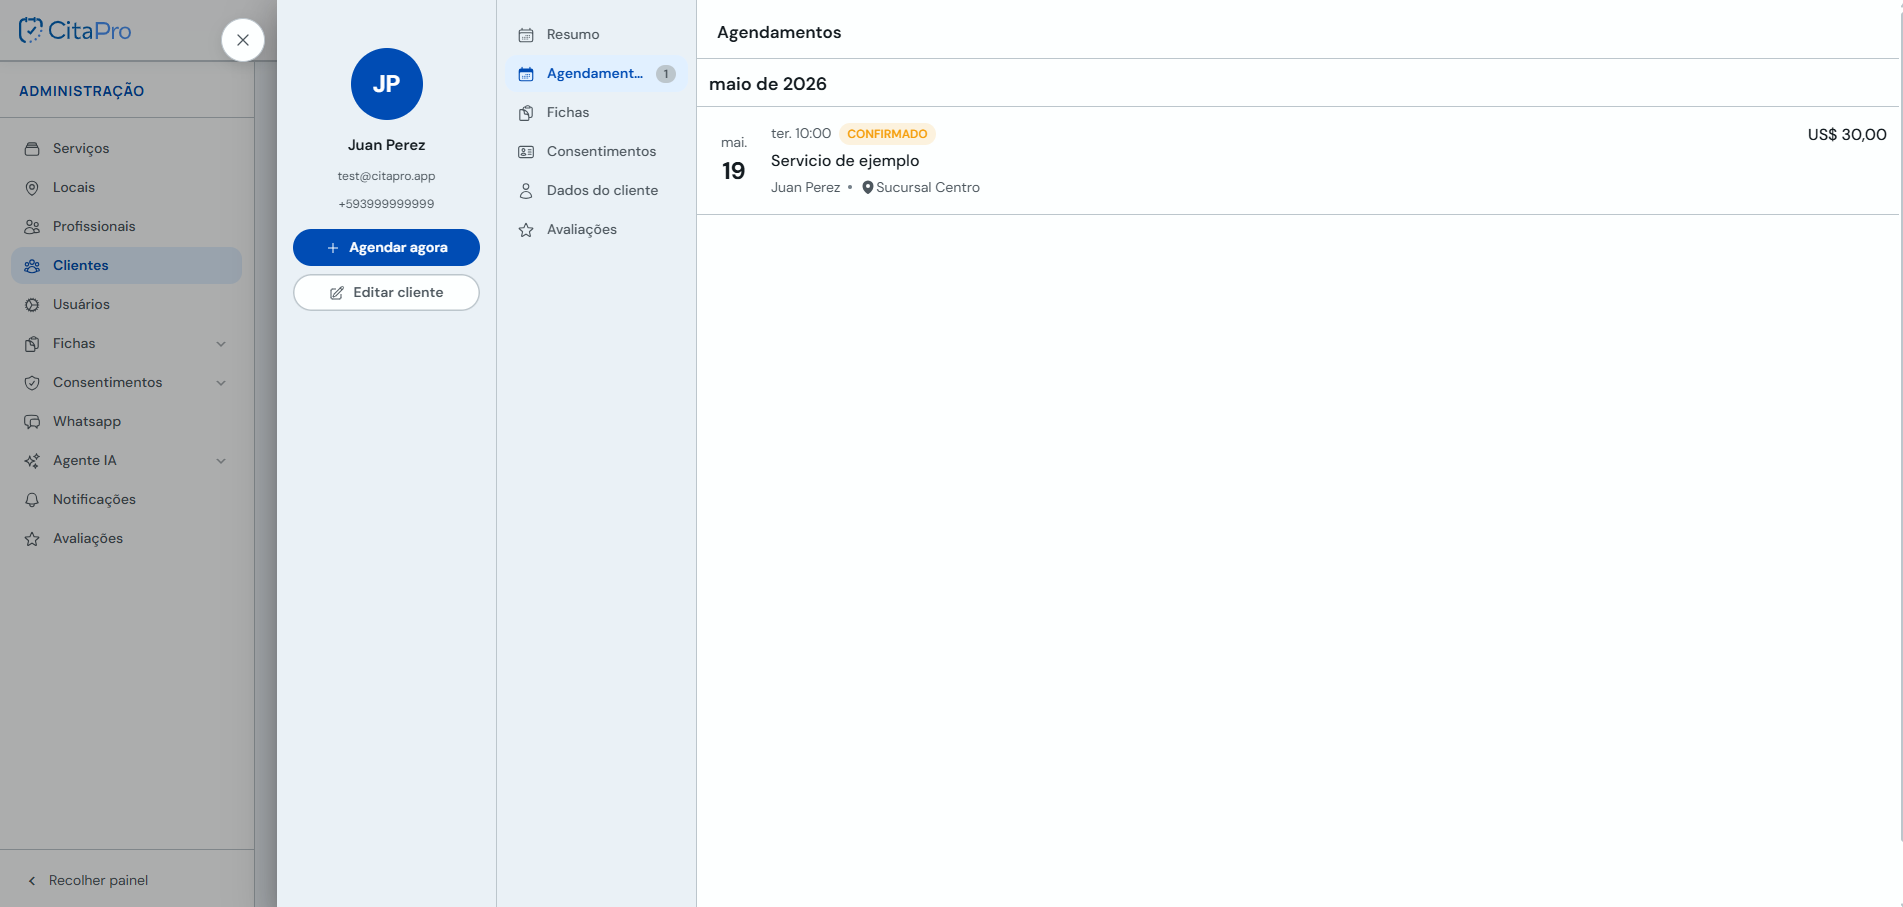Click the Sucursal Centro location pin icon
The height and width of the screenshot is (907, 1903).
pos(868,187)
